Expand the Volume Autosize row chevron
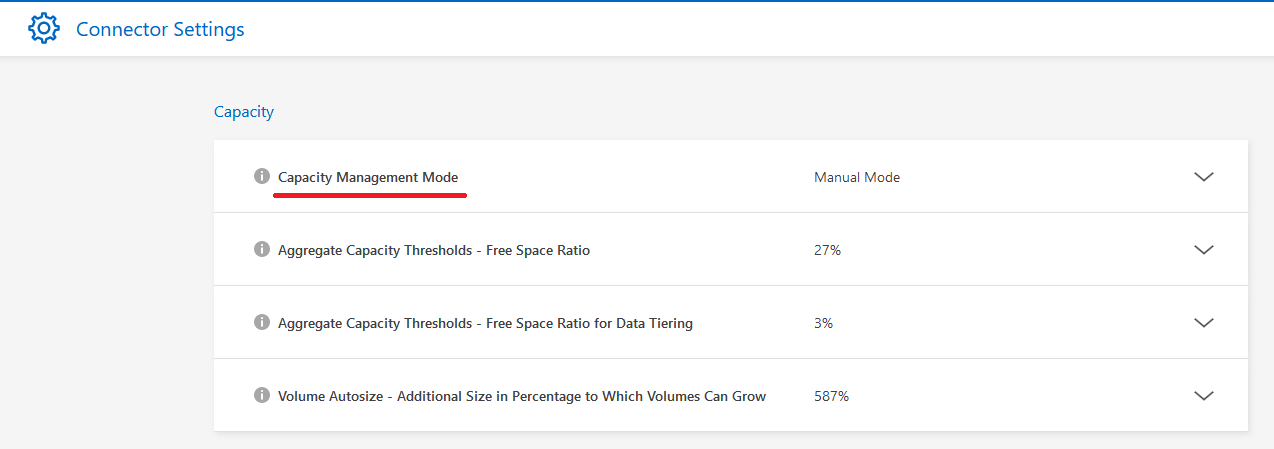The width and height of the screenshot is (1274, 449). [1204, 396]
